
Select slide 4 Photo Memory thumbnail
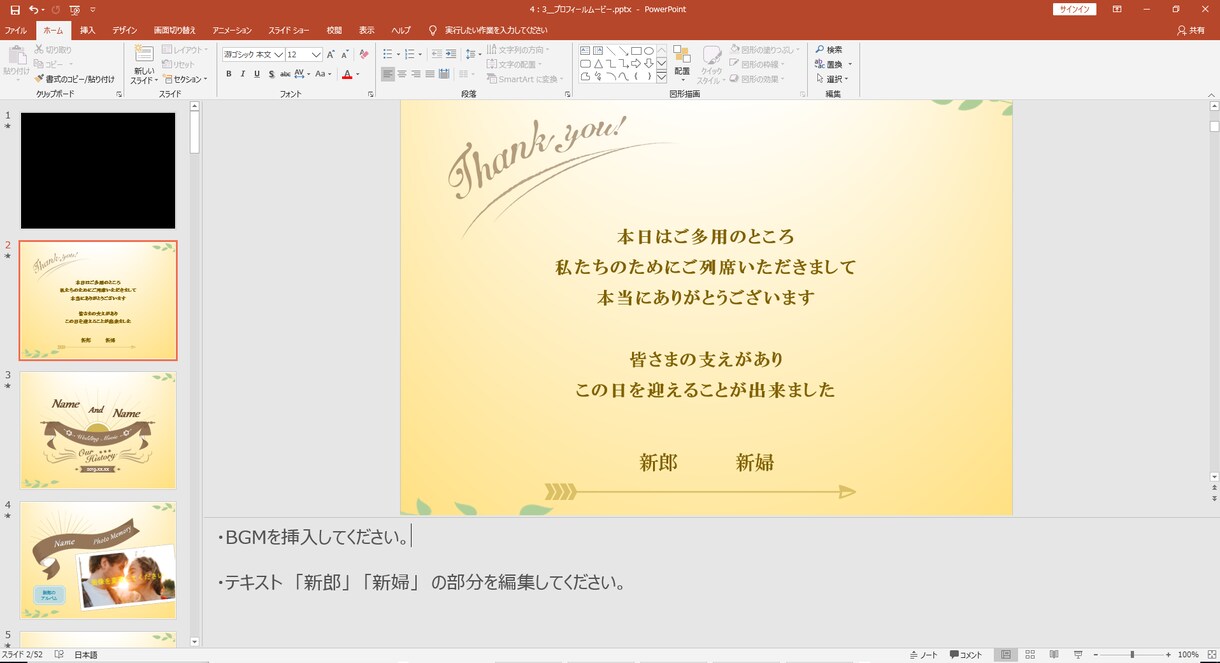(98, 560)
